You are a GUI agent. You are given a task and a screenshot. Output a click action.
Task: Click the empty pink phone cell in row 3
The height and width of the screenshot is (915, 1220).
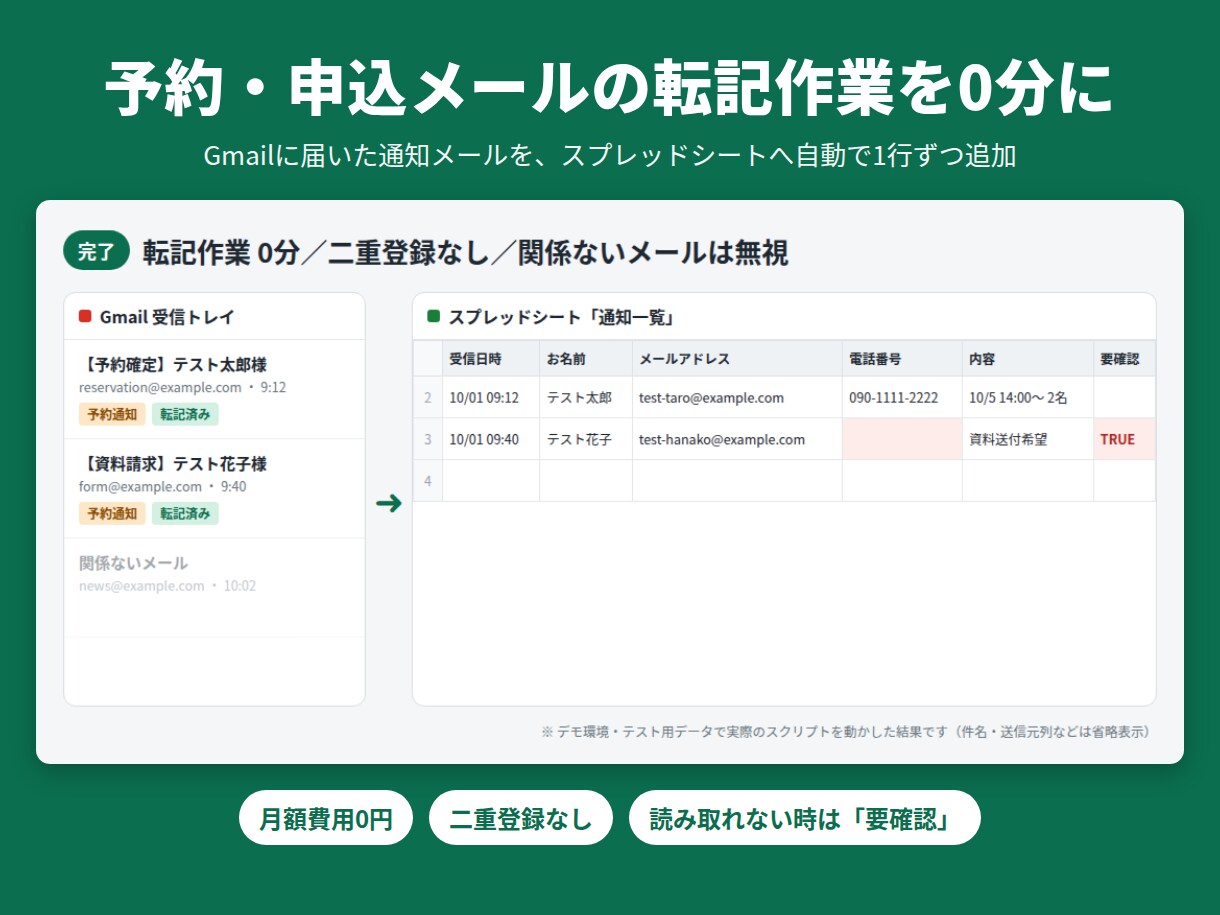[902, 439]
